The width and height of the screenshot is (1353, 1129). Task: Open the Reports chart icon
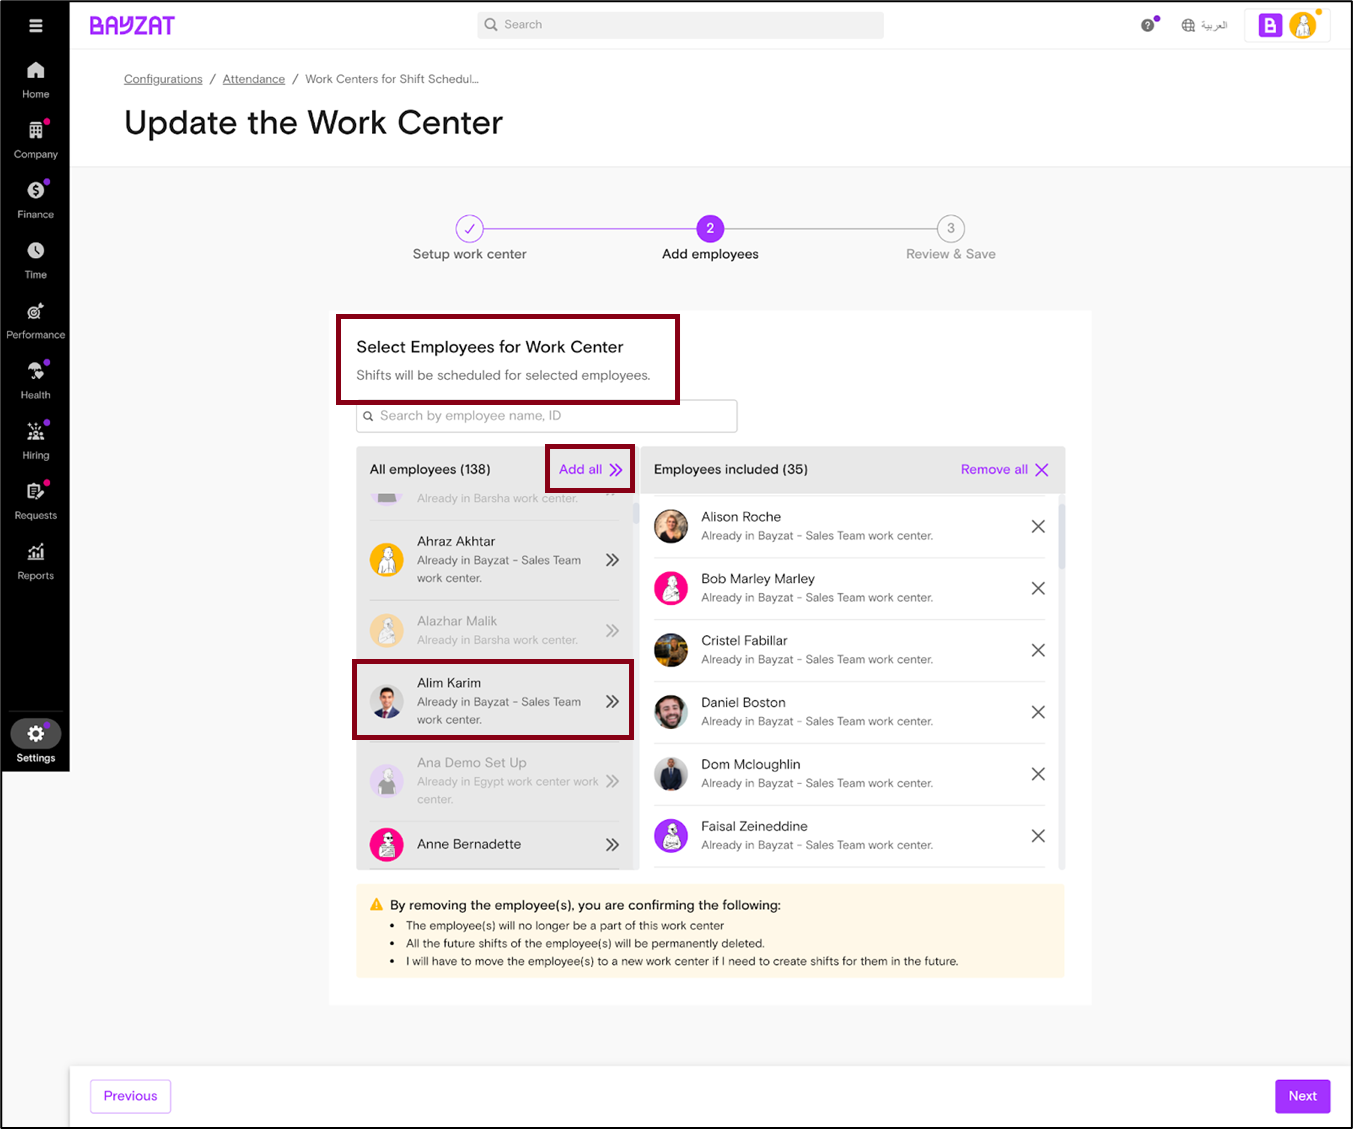pos(36,551)
